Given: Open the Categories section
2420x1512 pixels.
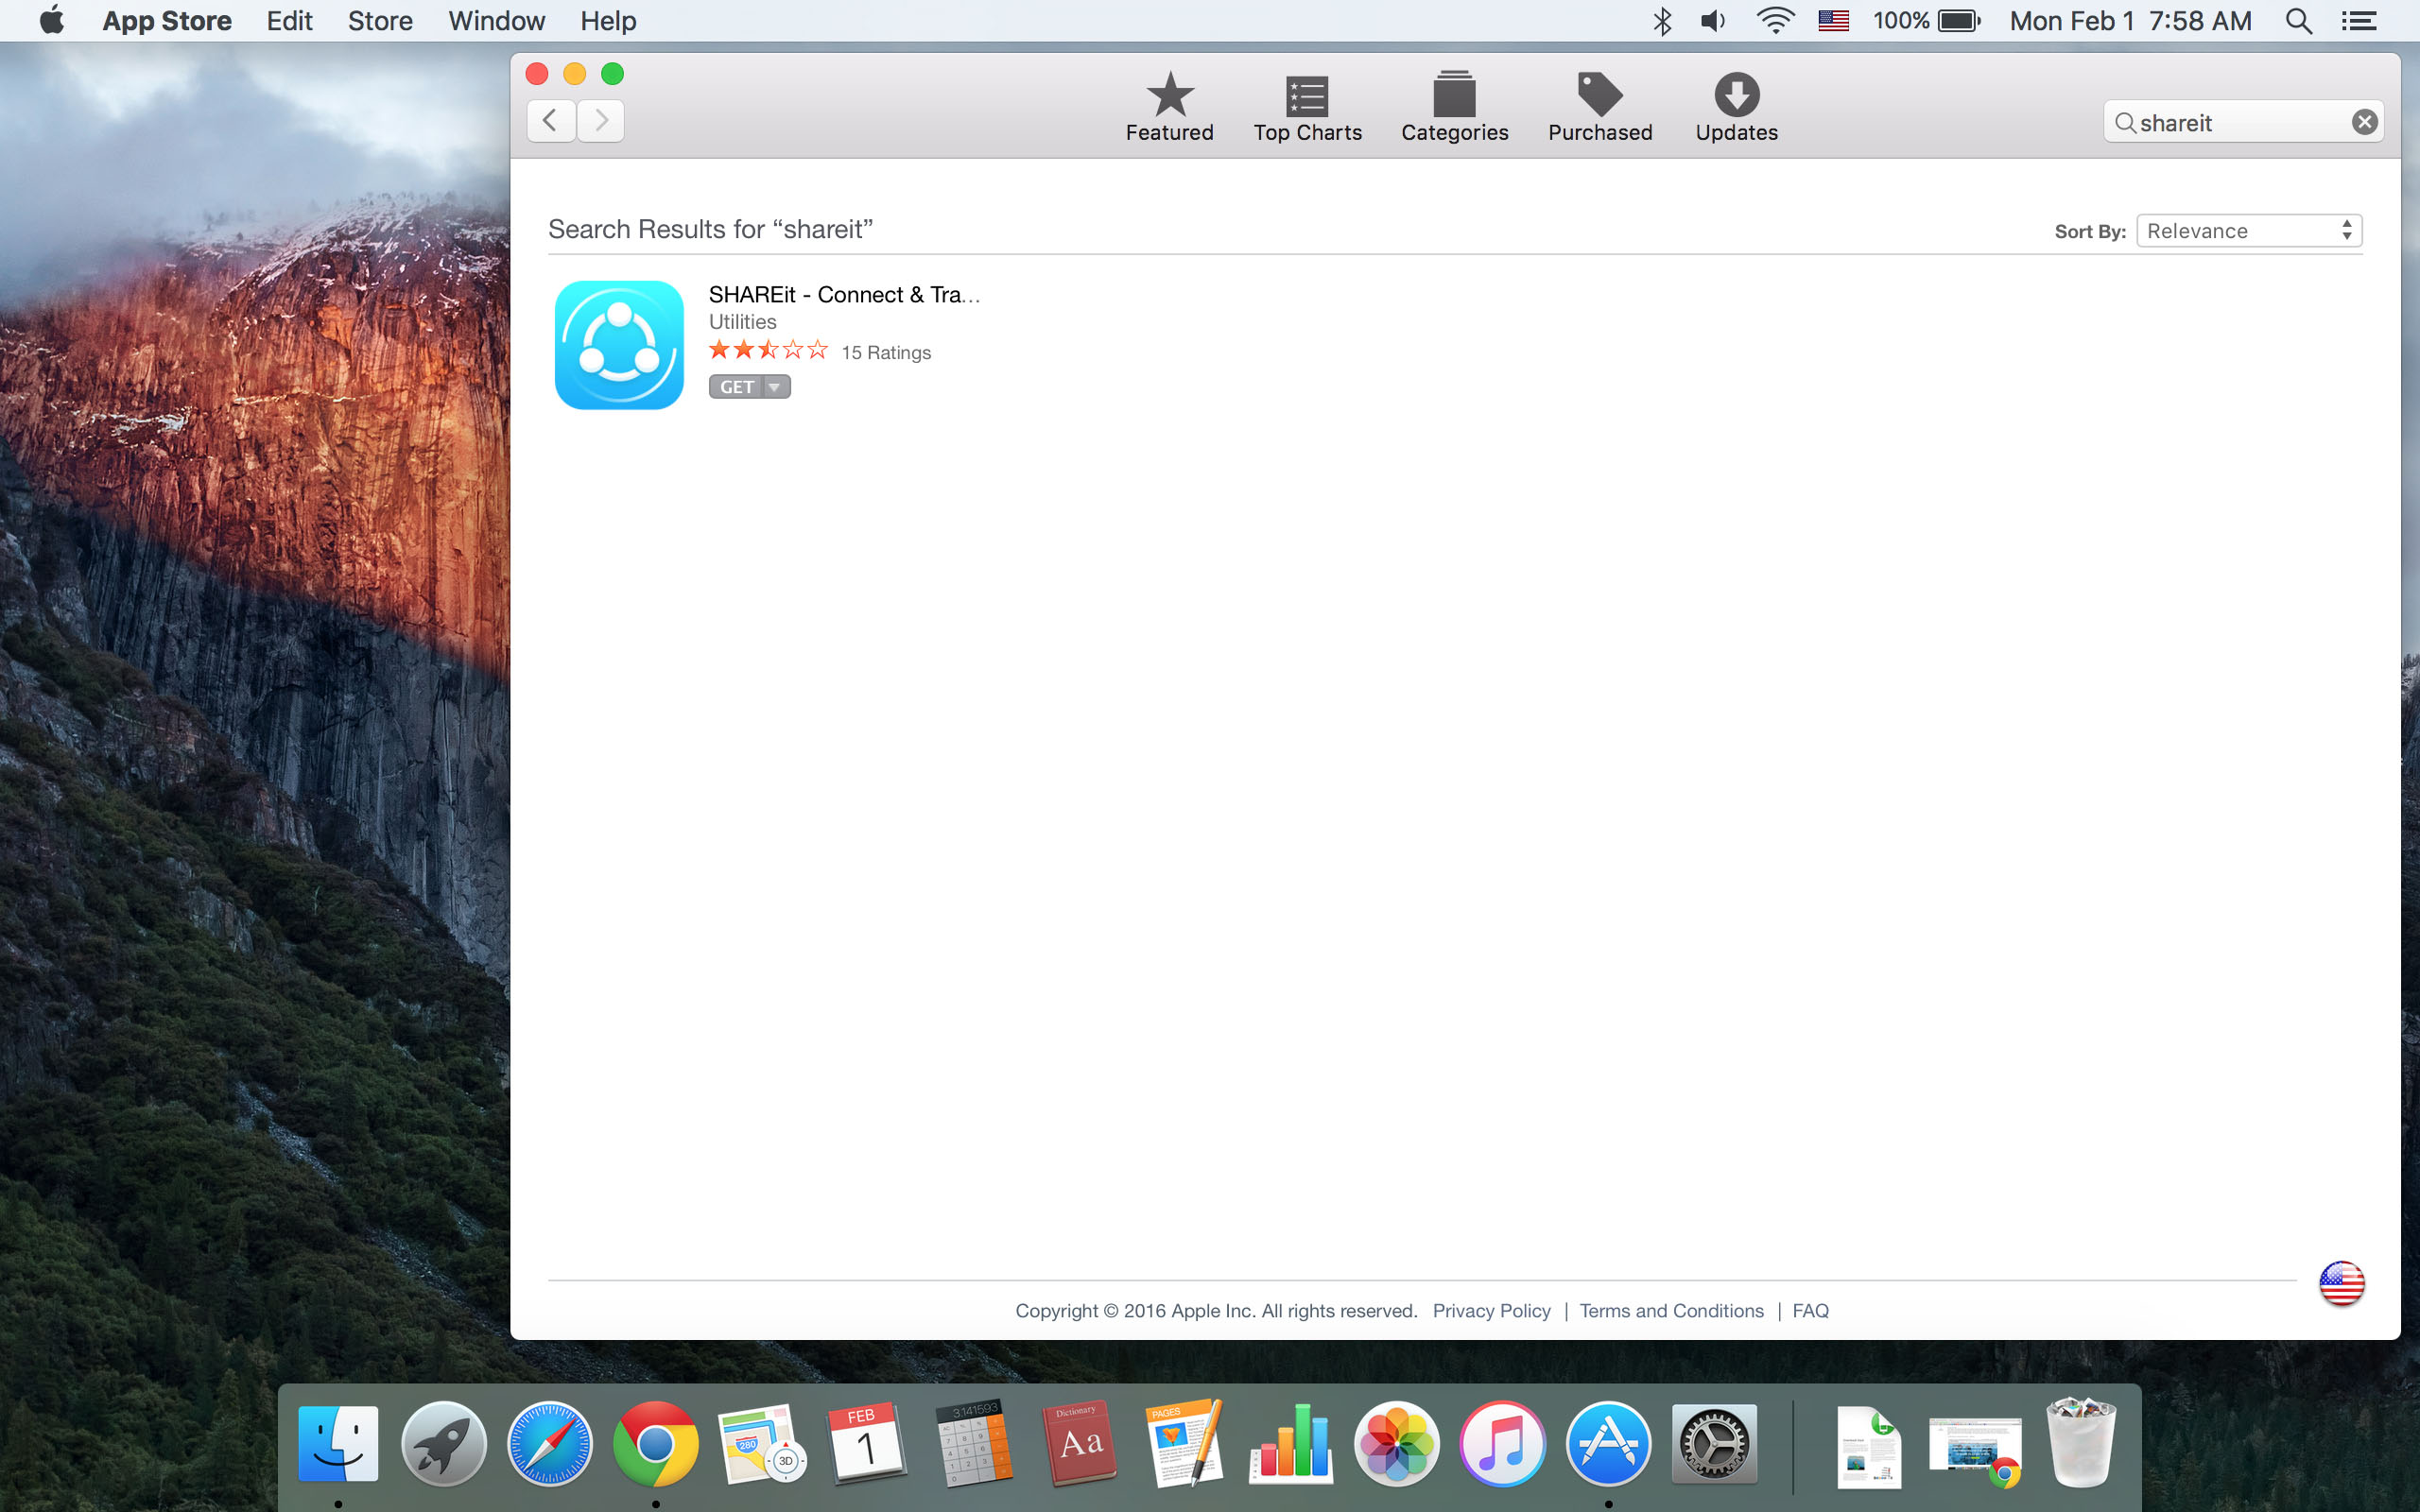Looking at the screenshot, I should pos(1454,106).
